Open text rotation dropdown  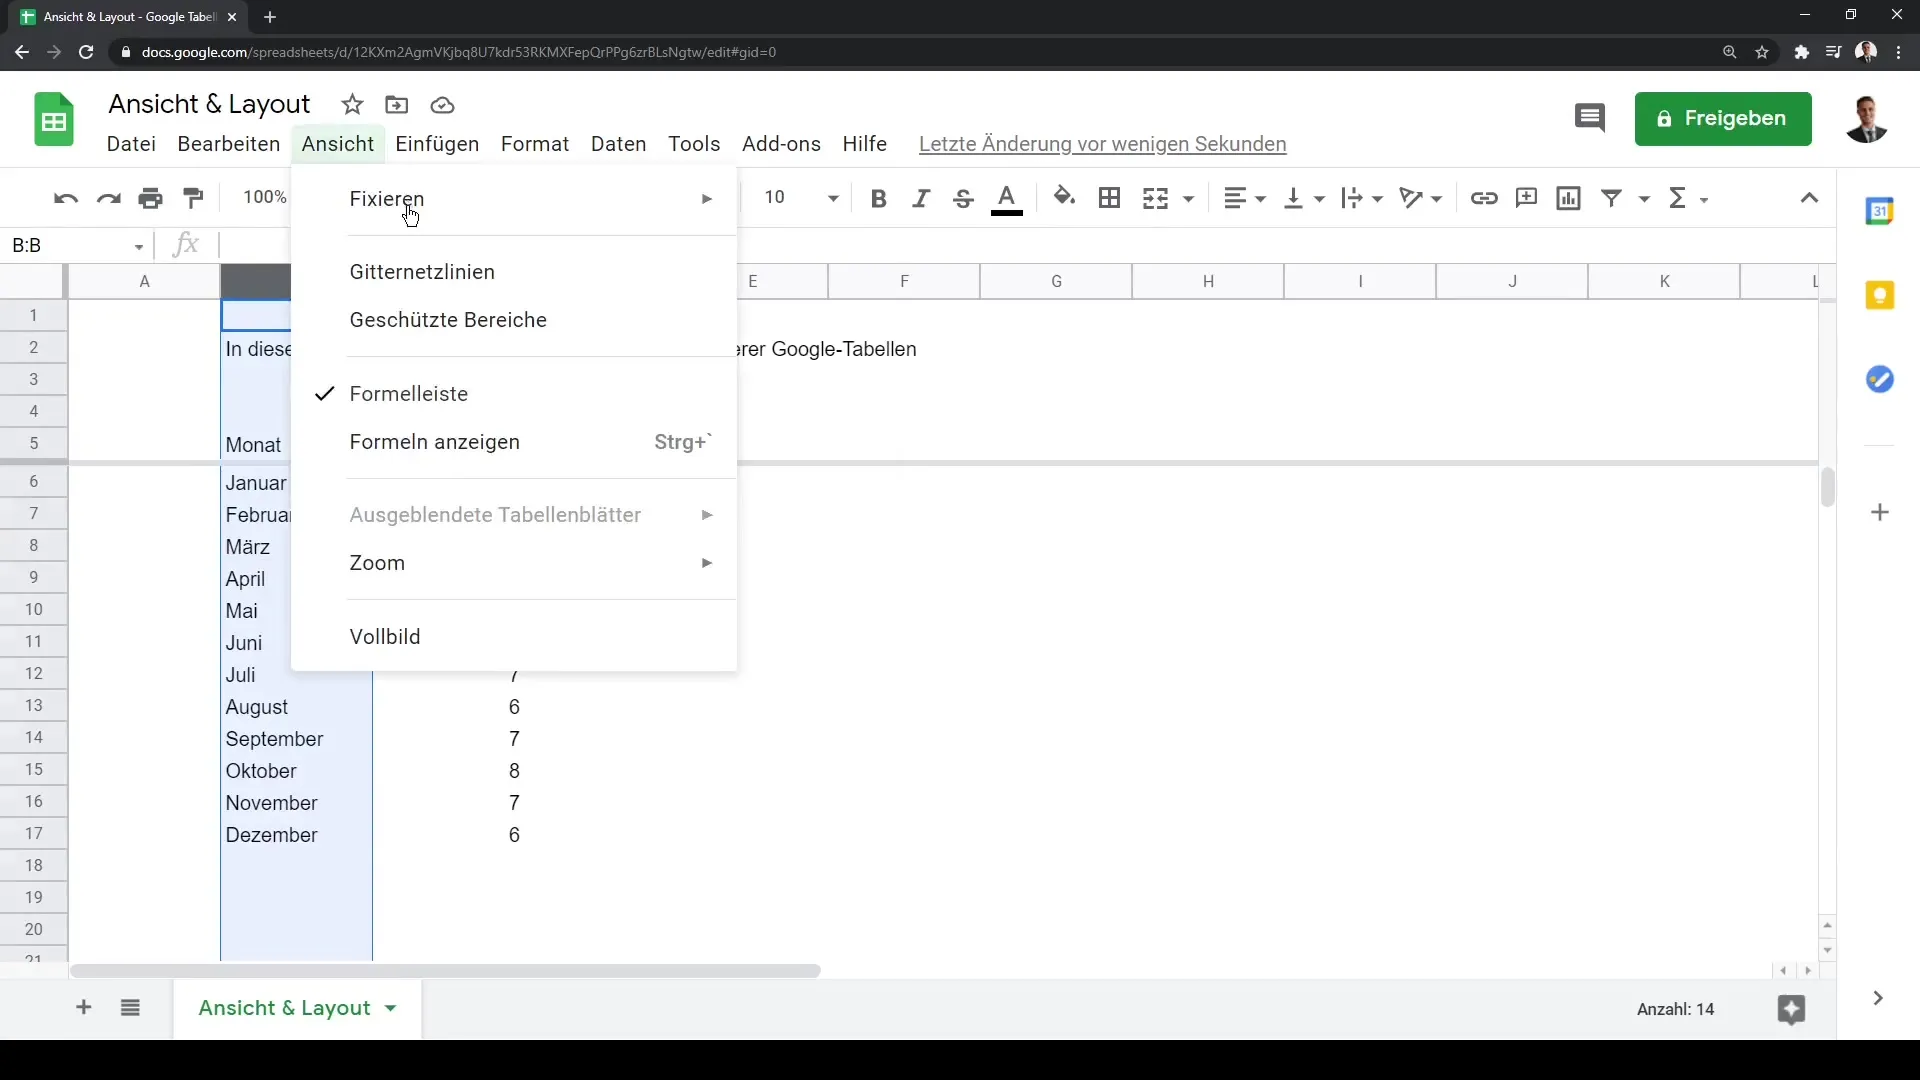pyautogui.click(x=1421, y=198)
